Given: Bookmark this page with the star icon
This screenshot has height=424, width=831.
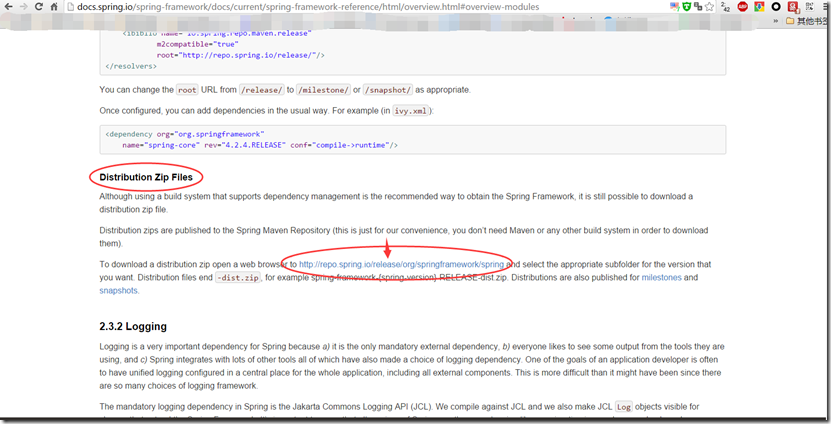Looking at the screenshot, I should click(710, 7).
